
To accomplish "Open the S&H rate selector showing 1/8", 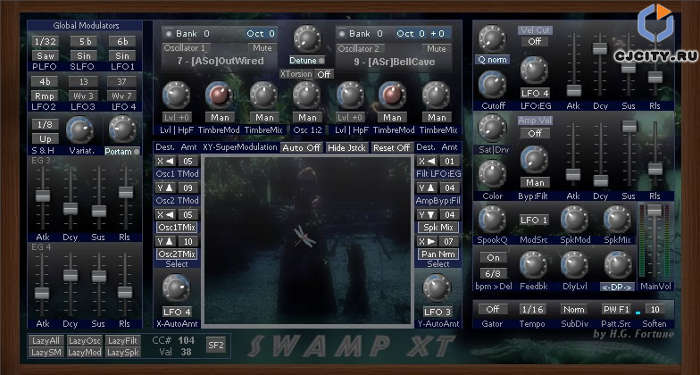I will [x=45, y=125].
